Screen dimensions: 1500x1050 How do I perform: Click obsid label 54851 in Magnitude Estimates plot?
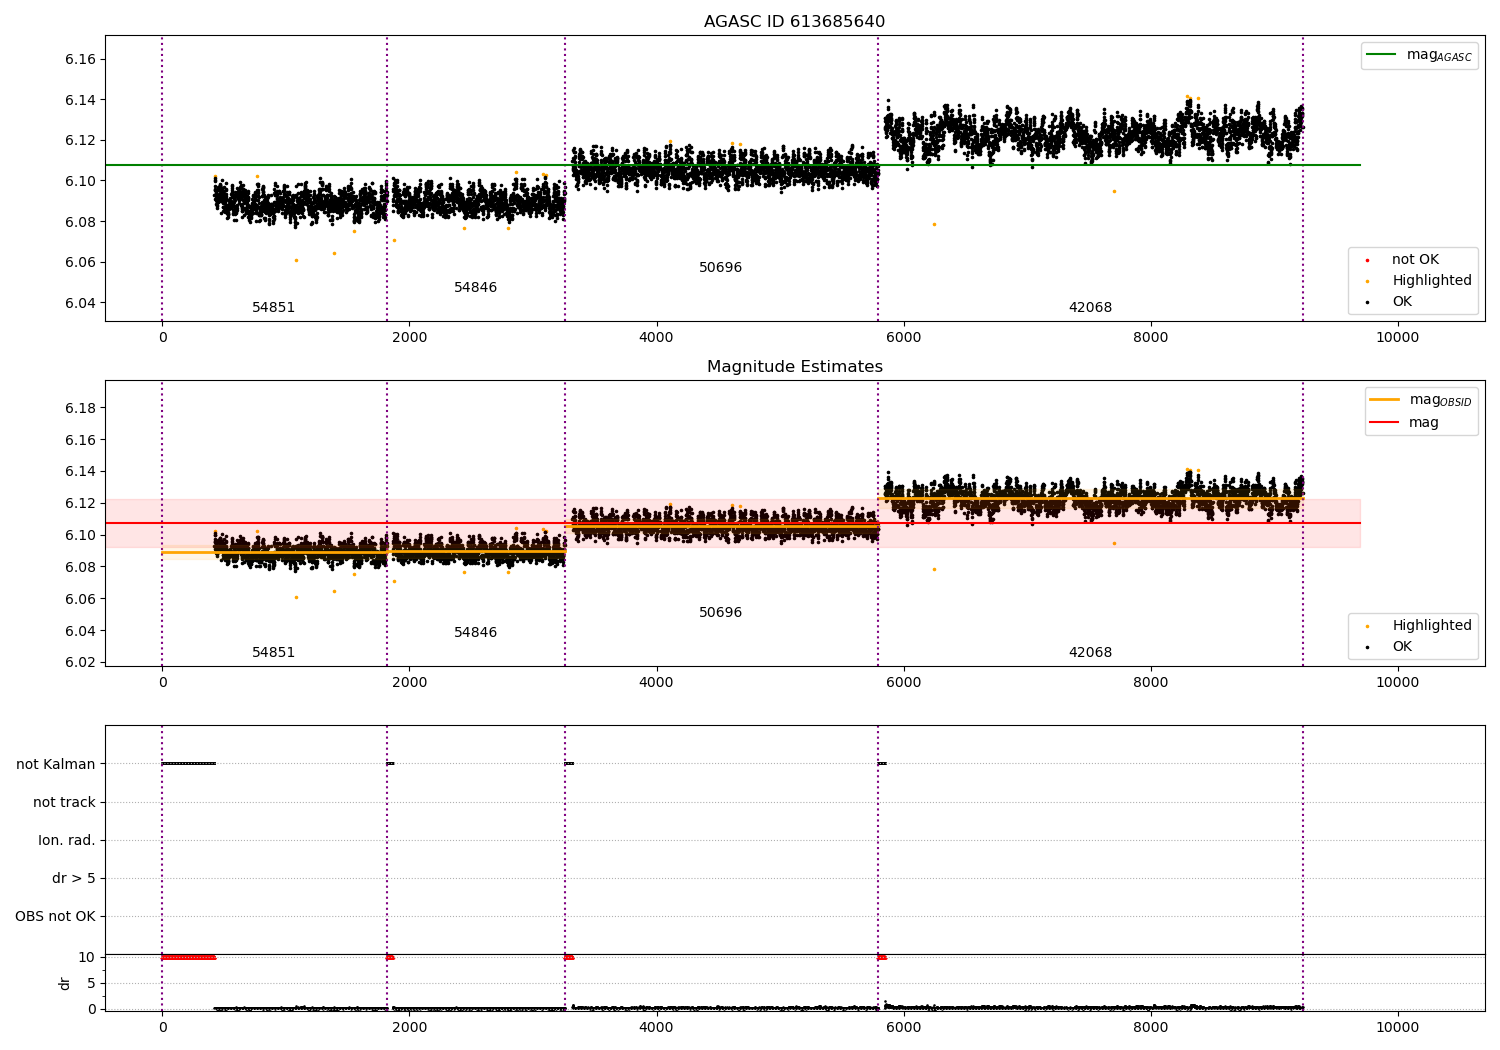pos(273,653)
